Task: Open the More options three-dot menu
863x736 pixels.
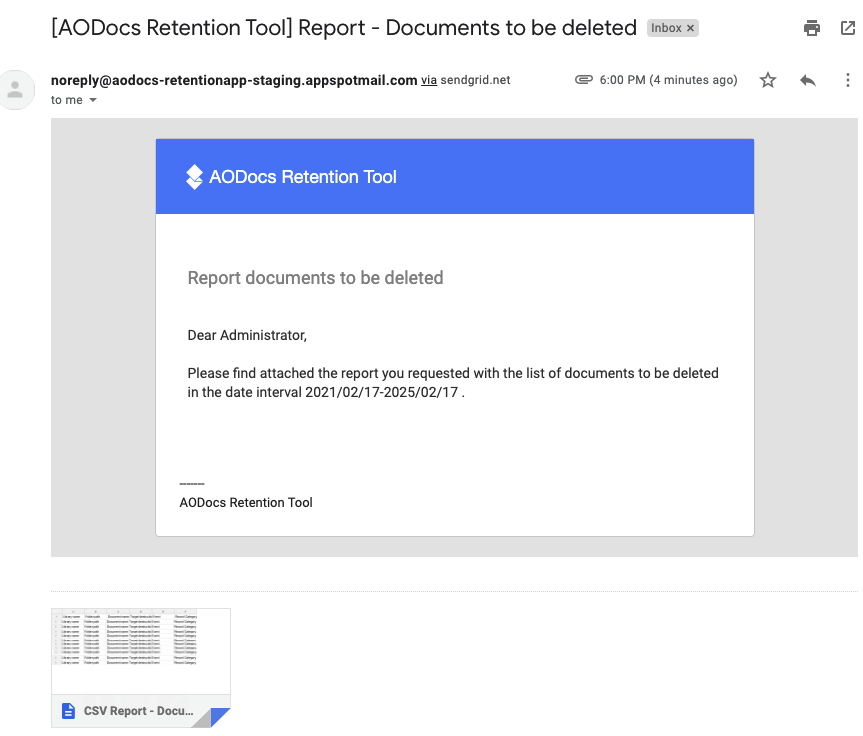Action: tap(848, 80)
